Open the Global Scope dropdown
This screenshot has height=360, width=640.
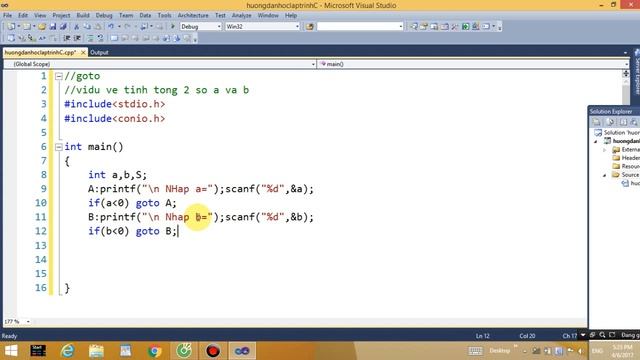click(313, 64)
